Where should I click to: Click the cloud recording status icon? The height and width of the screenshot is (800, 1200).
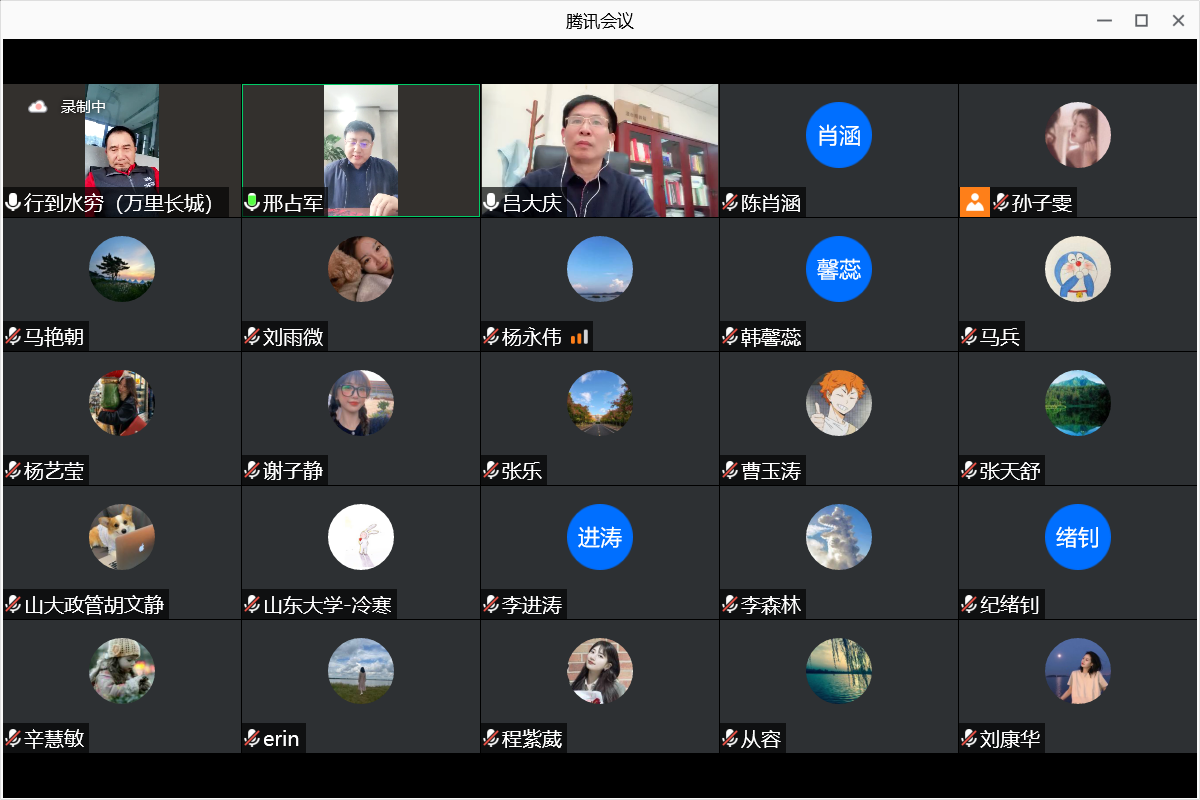[x=38, y=106]
